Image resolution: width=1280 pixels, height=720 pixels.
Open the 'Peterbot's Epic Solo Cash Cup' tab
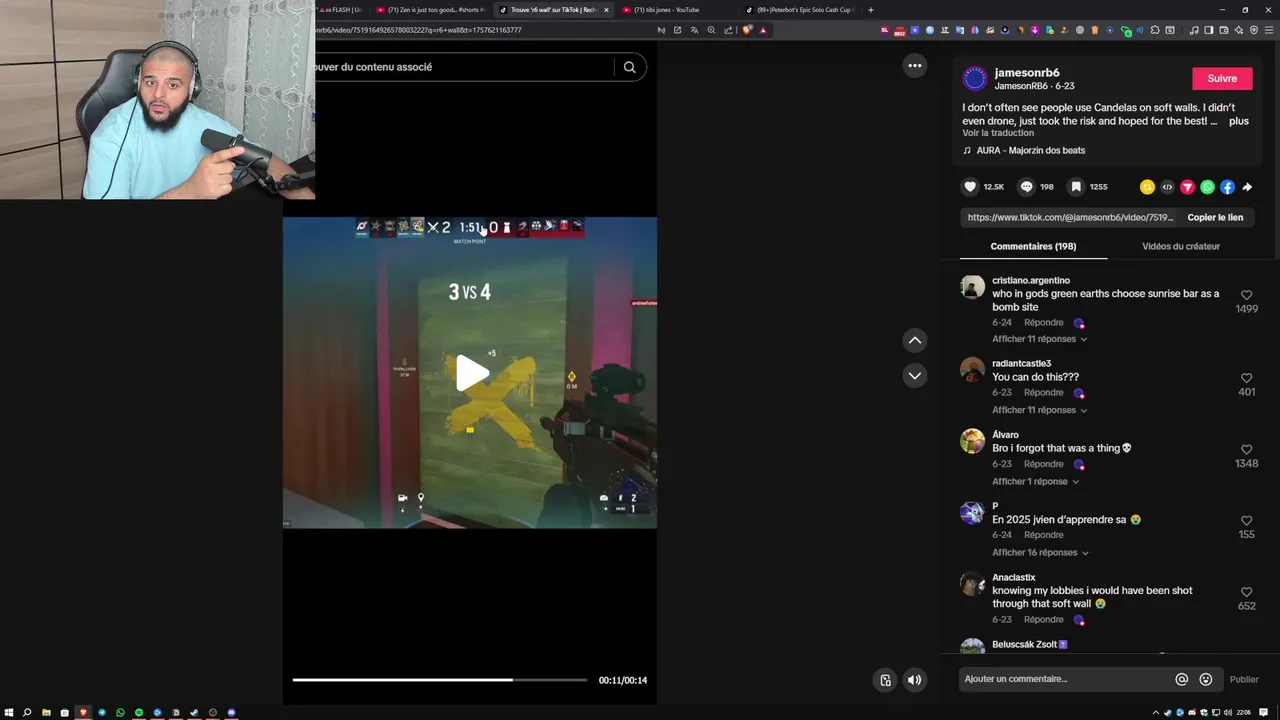tap(800, 10)
